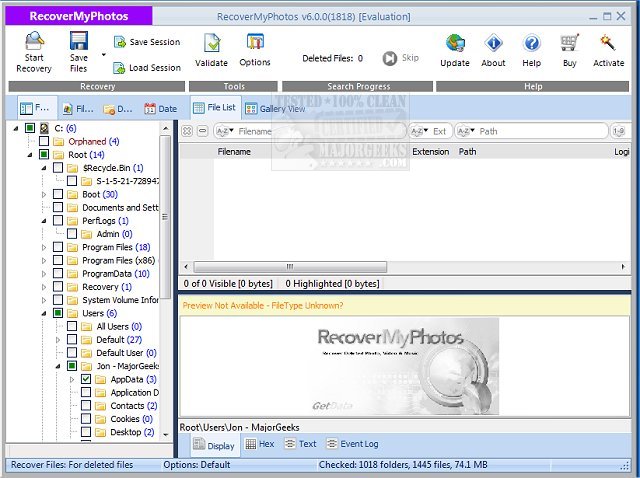Click the Save Files floppy icon
Screen dimensions: 640x478
tap(78, 41)
